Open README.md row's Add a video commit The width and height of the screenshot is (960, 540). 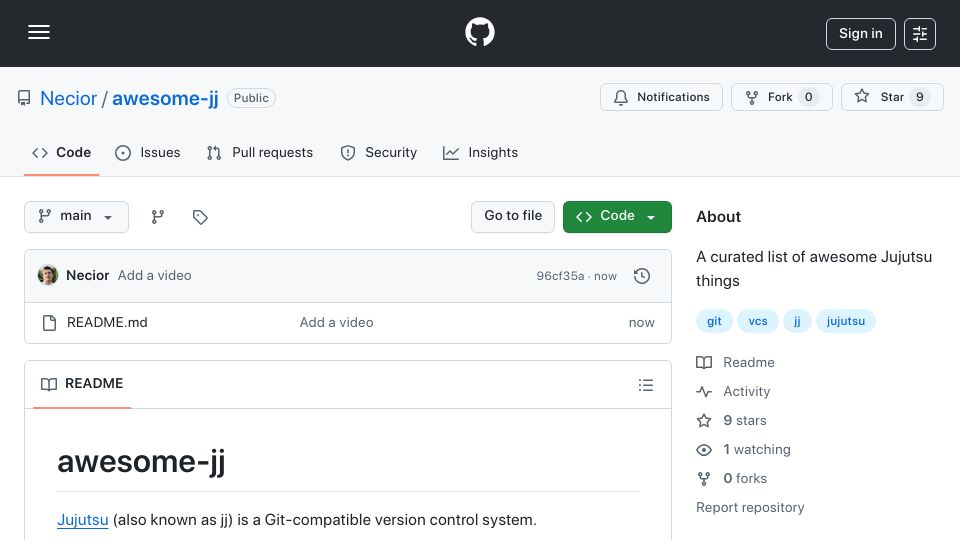336,323
